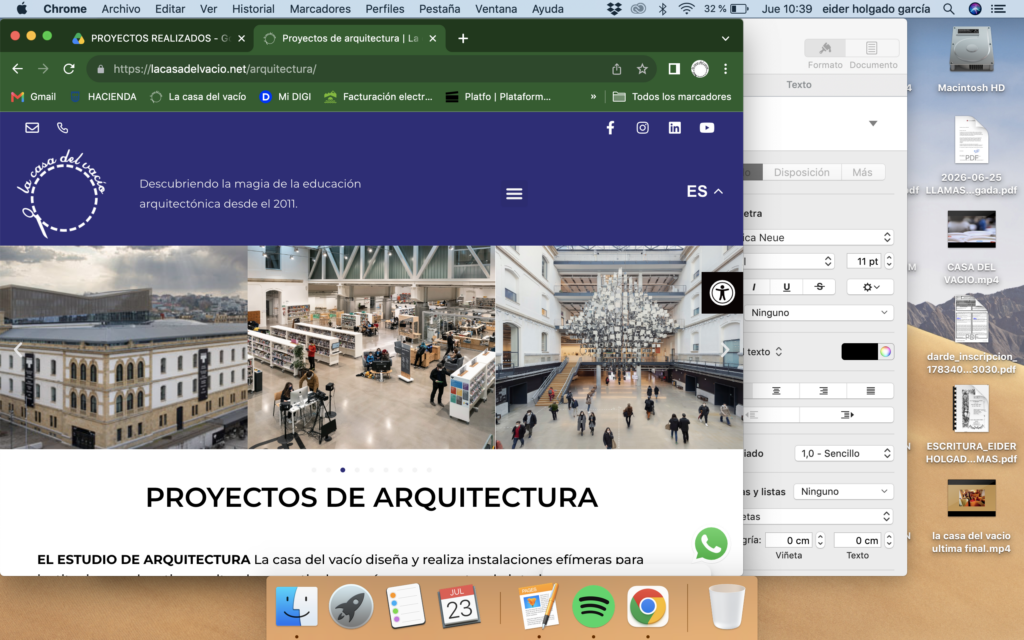Toggle Chrome side panel icon
This screenshot has width=1024, height=640.
(674, 69)
